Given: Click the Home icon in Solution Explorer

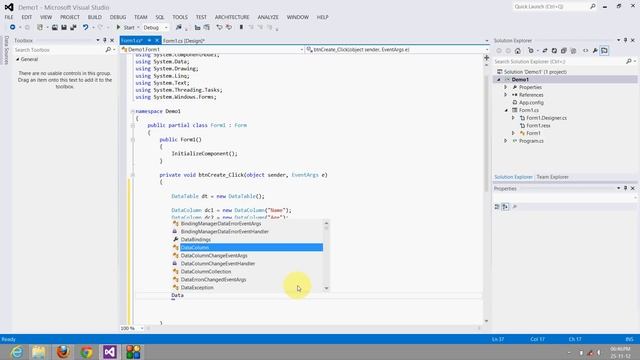Looking at the screenshot, I should pos(518,51).
